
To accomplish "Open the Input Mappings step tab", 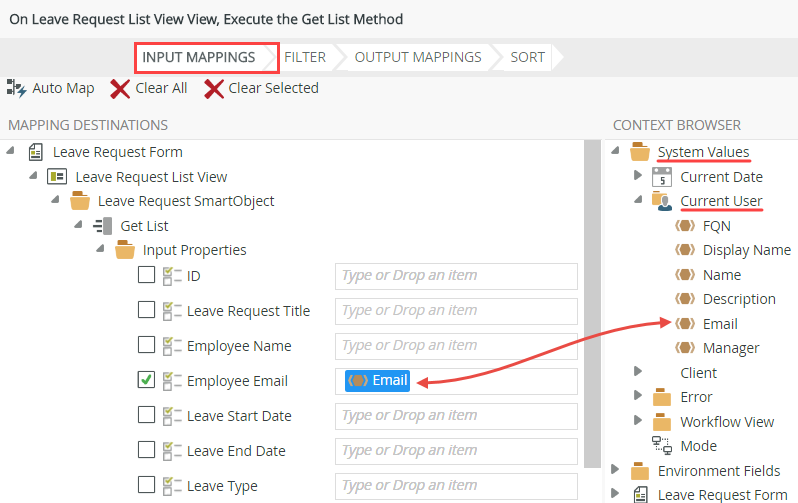I will point(206,58).
